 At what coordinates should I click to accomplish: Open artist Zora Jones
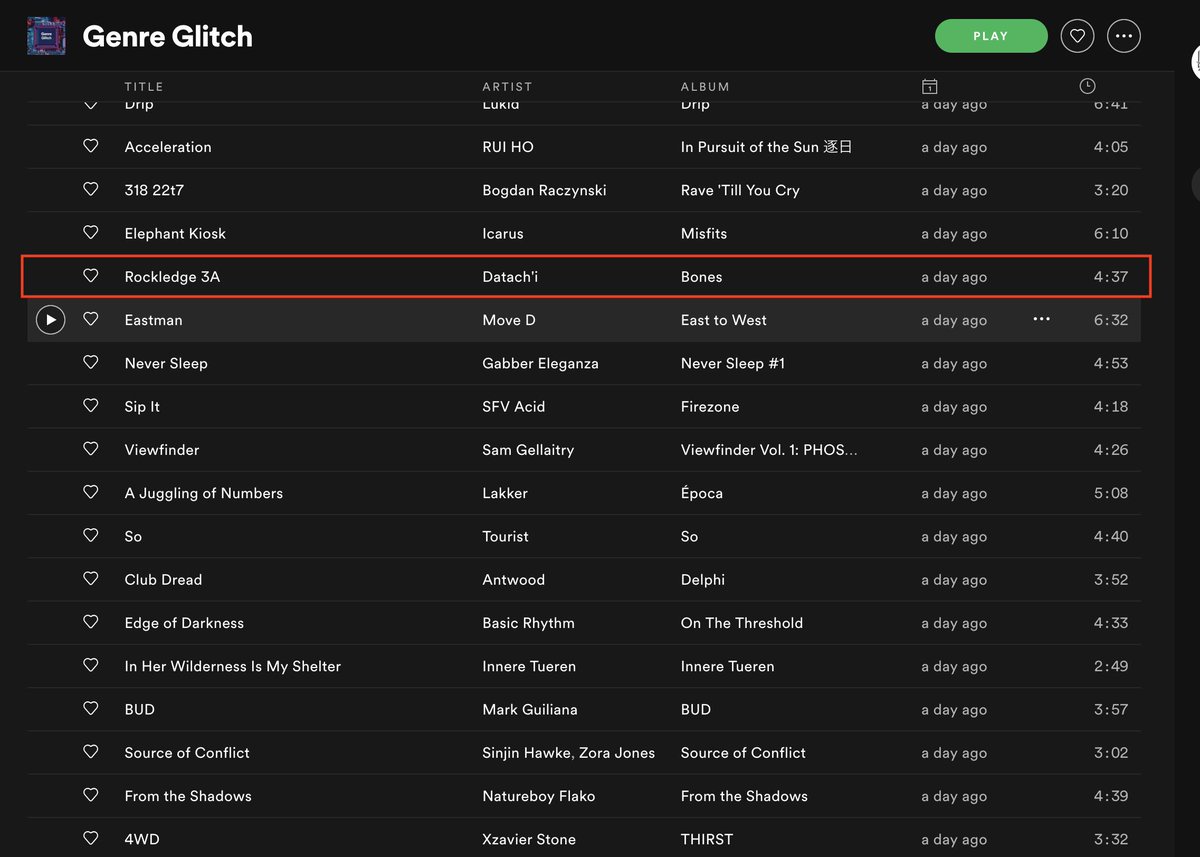(x=615, y=753)
